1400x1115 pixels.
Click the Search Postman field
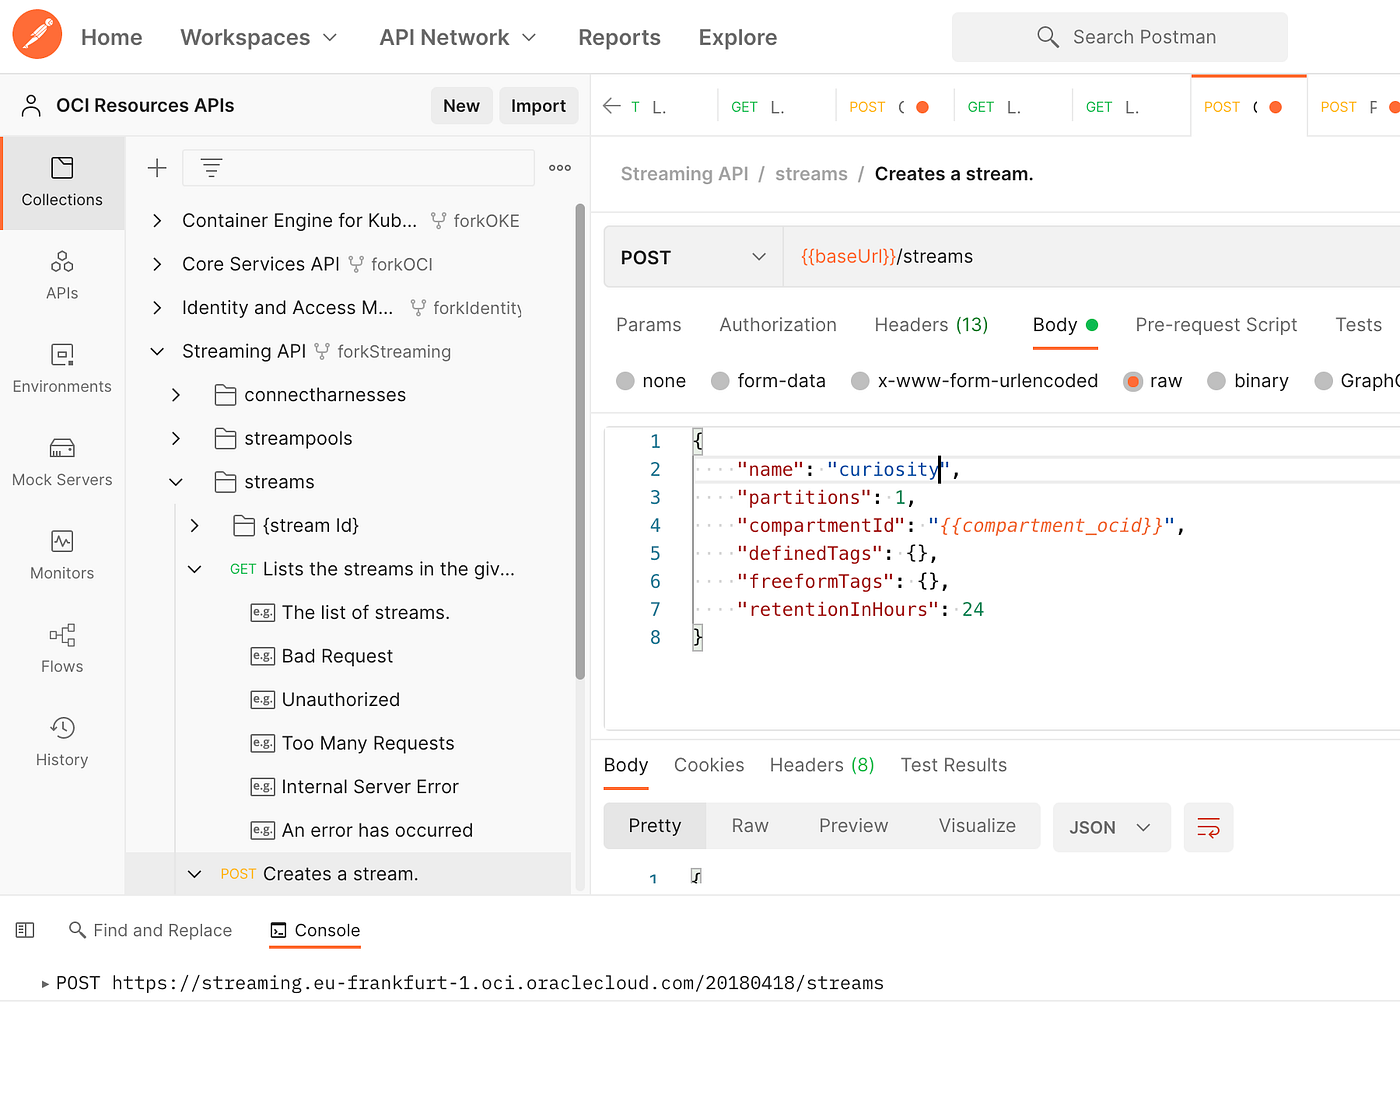pos(1119,37)
